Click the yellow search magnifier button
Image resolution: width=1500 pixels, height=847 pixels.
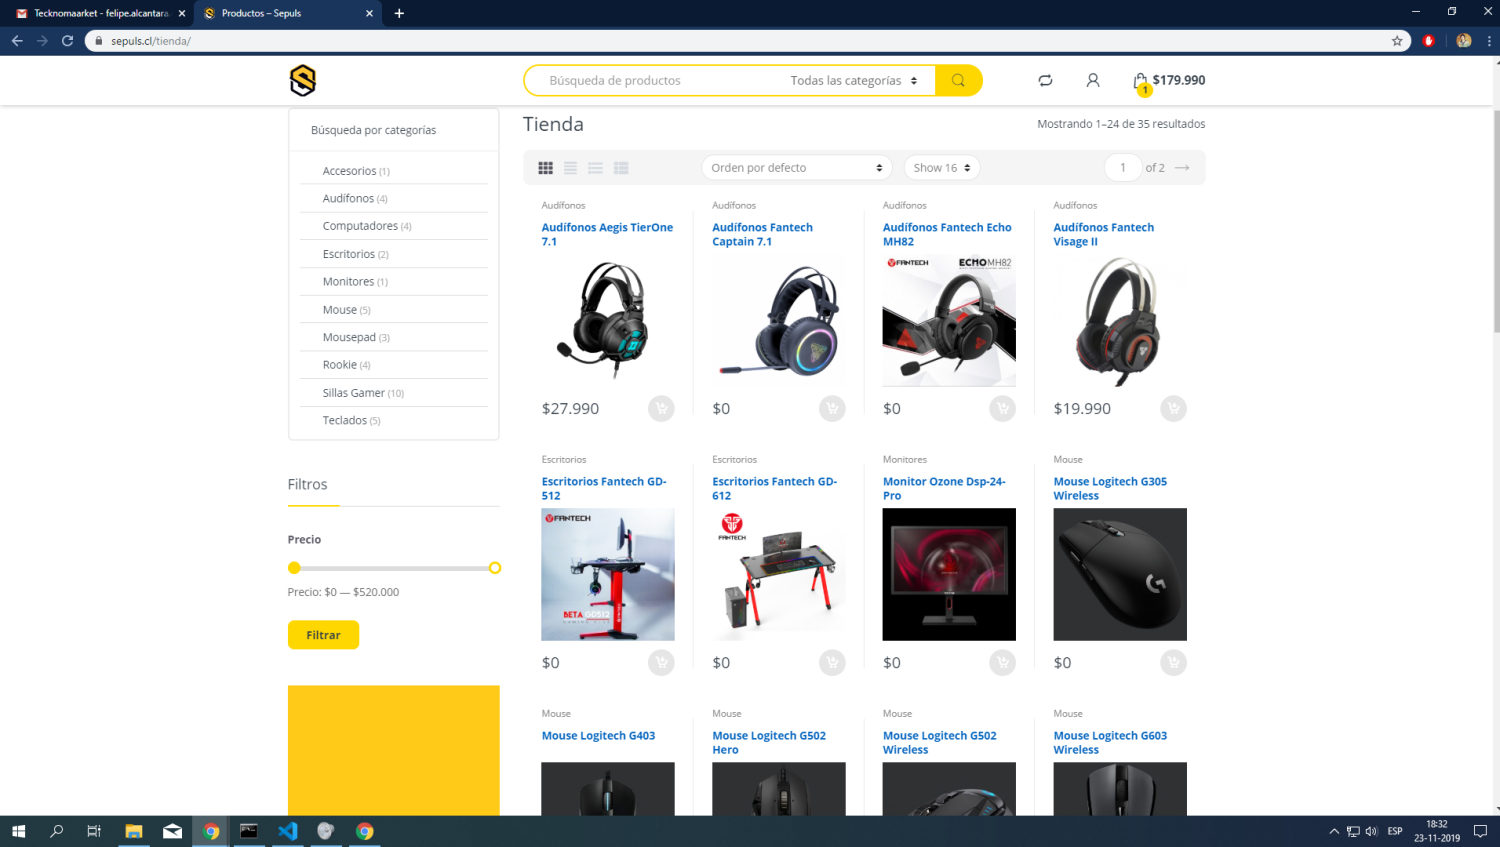958,80
